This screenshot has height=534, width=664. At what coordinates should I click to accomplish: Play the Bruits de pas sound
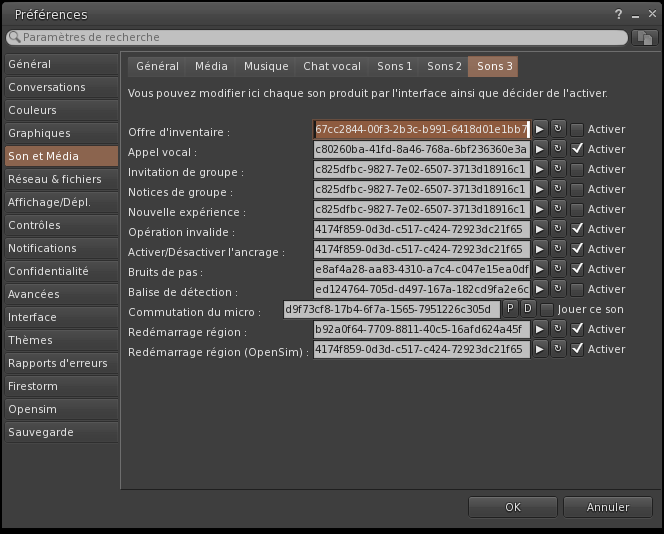click(540, 269)
